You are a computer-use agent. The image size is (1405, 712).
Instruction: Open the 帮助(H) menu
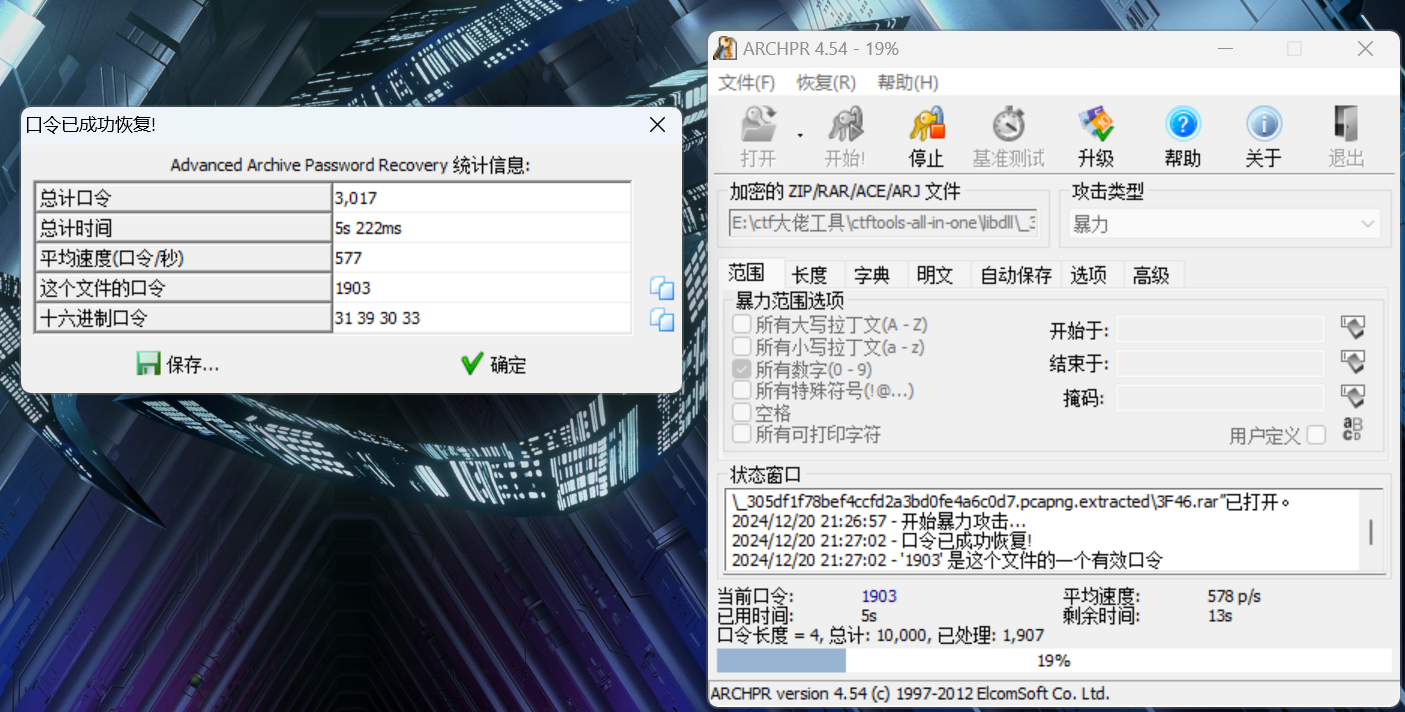point(908,83)
